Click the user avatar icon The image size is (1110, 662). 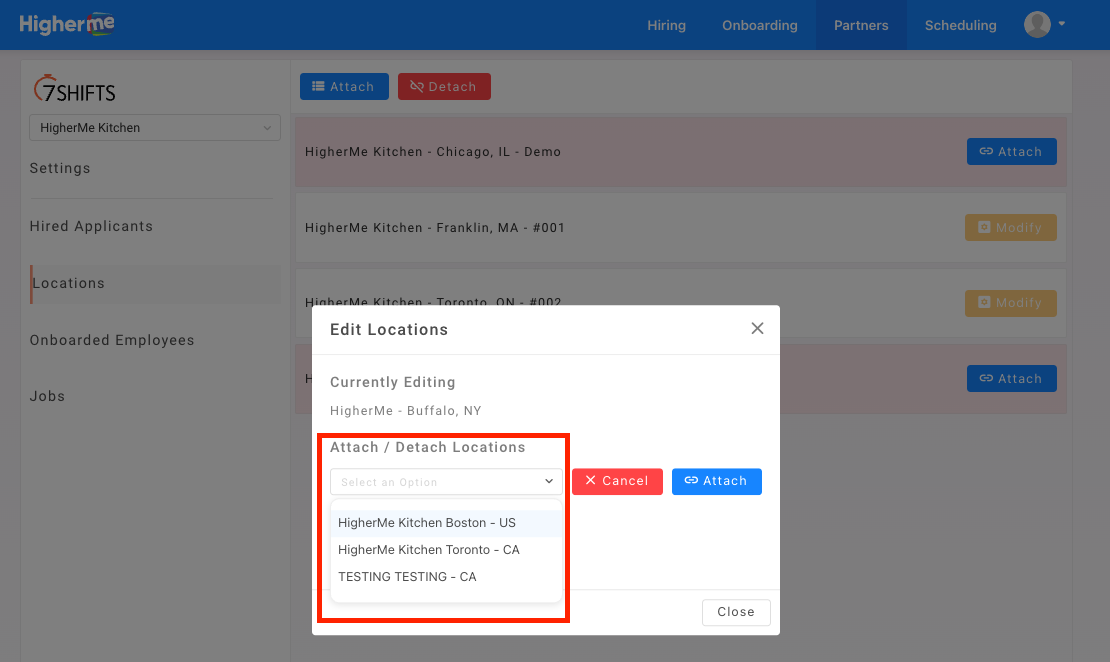tap(1037, 25)
